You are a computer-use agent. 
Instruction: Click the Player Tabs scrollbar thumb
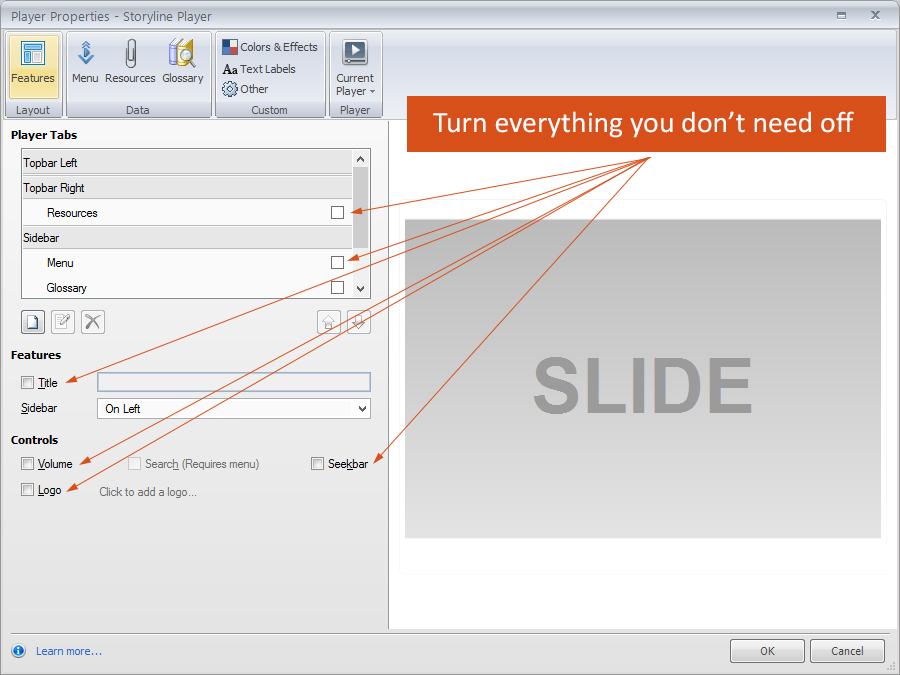click(360, 207)
